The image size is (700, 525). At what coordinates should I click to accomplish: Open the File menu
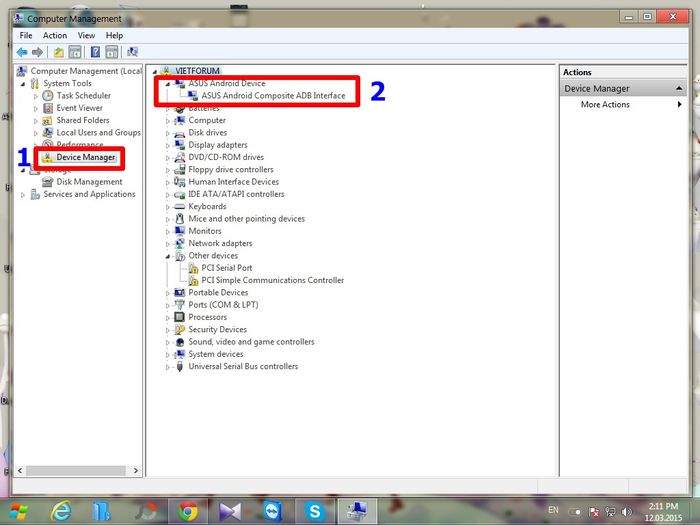(25, 35)
